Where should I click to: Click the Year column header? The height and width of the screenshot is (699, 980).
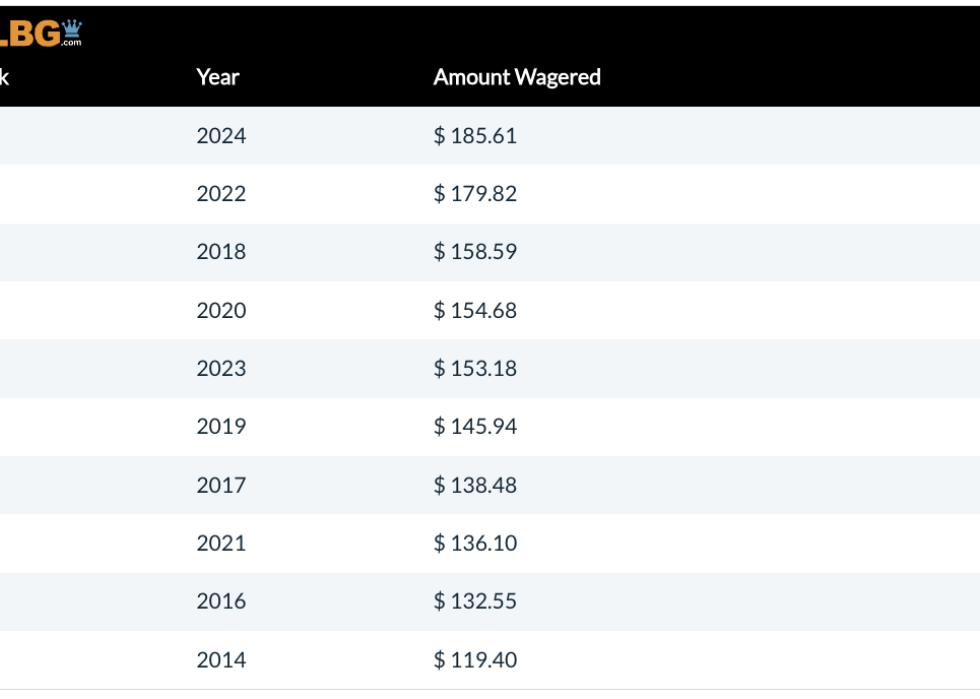tap(217, 77)
